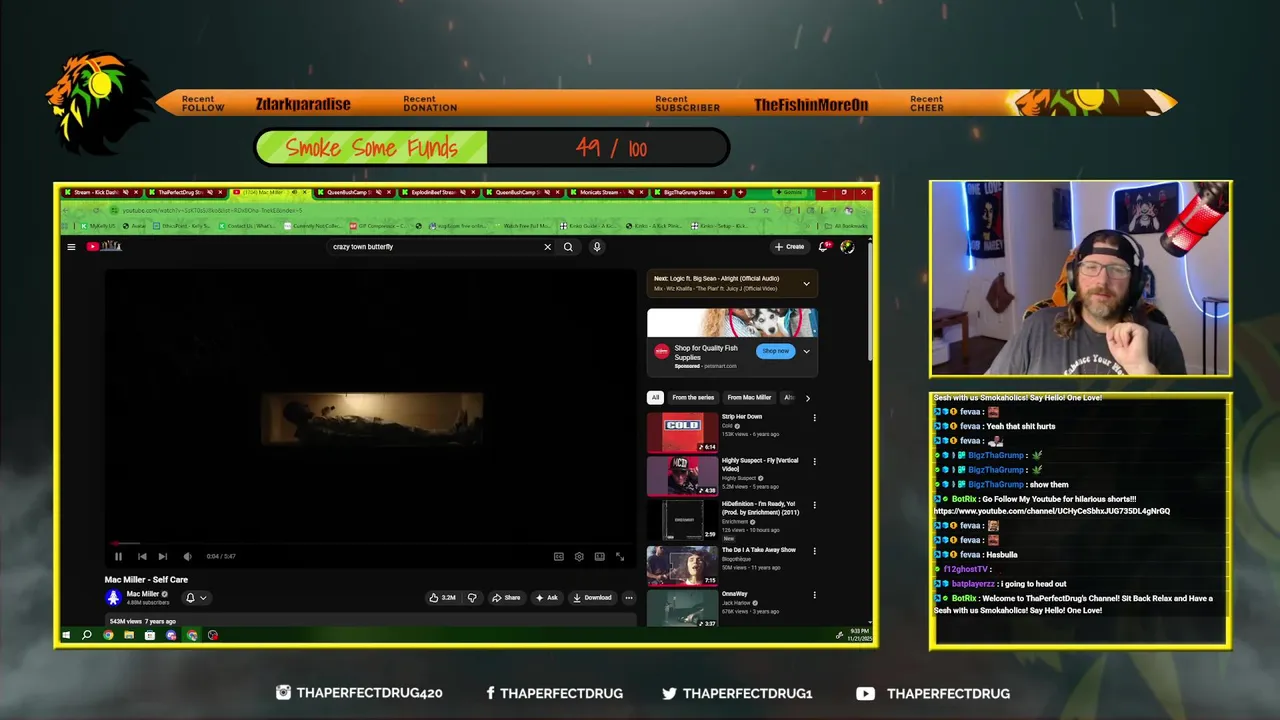Select the From Mac Miller chip
This screenshot has width=1280, height=720.
(x=749, y=397)
